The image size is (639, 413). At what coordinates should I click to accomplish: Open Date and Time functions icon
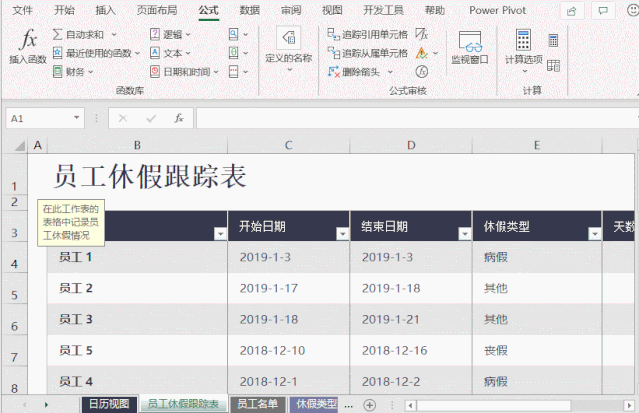click(155, 72)
